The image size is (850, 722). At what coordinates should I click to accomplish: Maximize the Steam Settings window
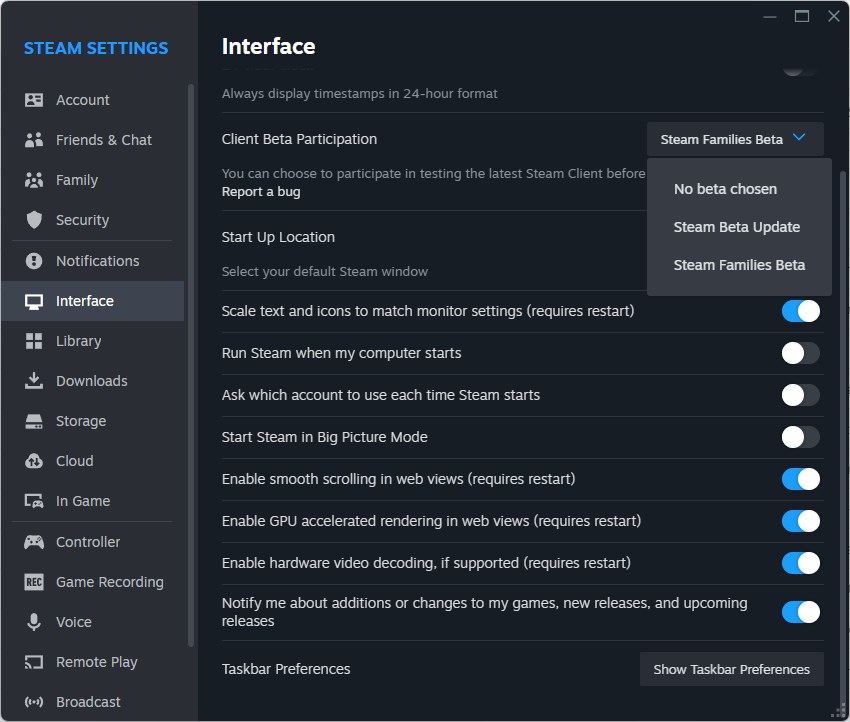point(802,16)
